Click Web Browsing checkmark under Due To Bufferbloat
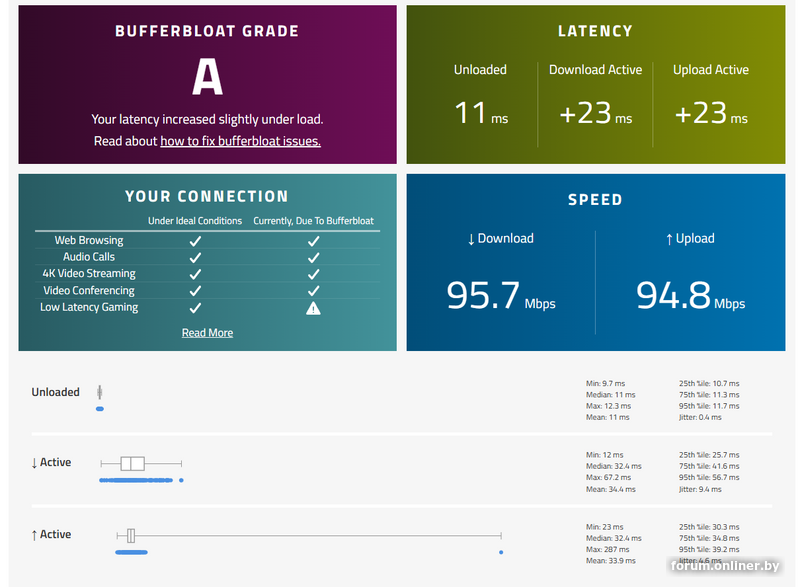Screen dimensions: 800x587 coord(313,241)
